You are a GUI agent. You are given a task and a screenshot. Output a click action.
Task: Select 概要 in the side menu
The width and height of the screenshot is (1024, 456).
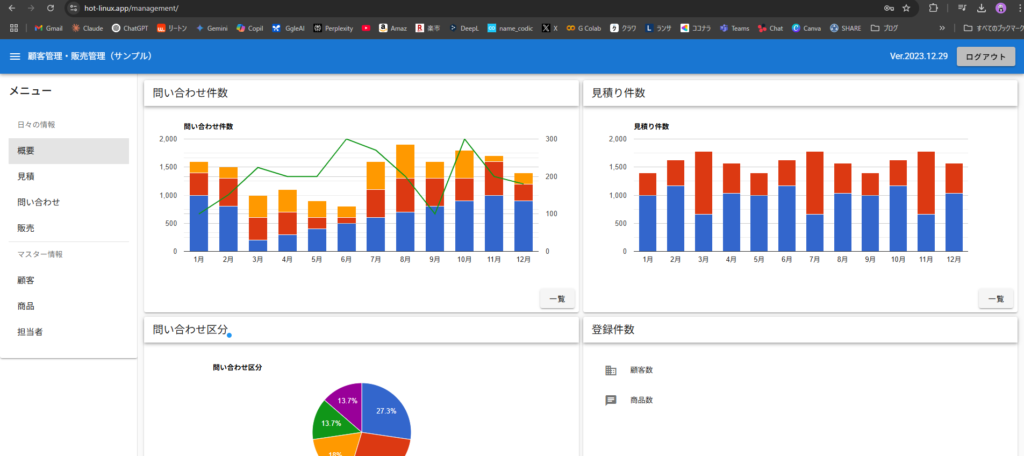(x=69, y=151)
